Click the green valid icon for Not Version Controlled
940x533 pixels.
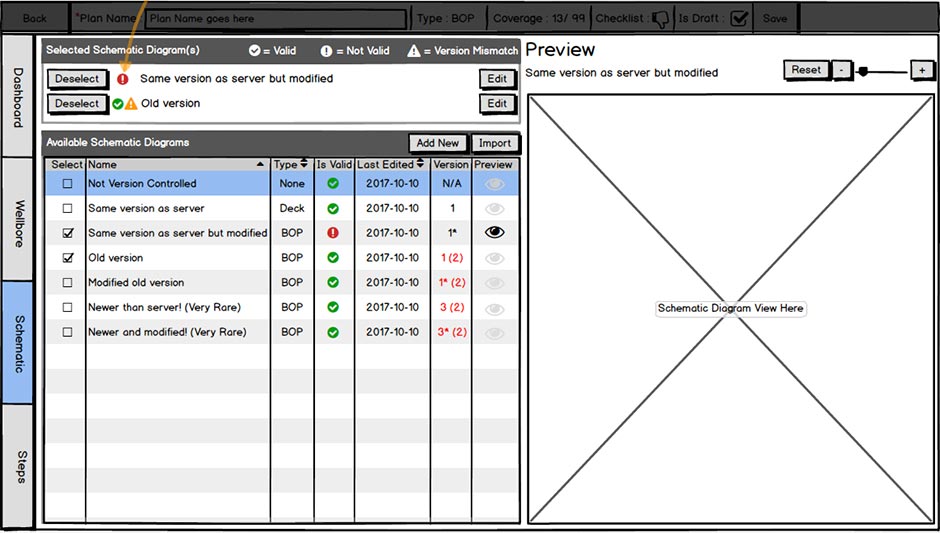coord(333,184)
